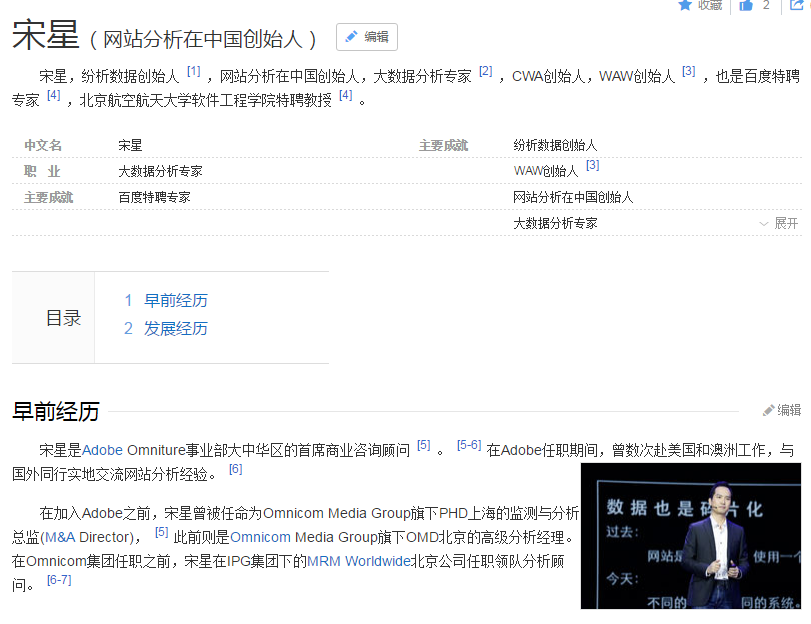Screen dimensions: 811x624
Task: Click the page title 宋星
Action: coord(46,35)
